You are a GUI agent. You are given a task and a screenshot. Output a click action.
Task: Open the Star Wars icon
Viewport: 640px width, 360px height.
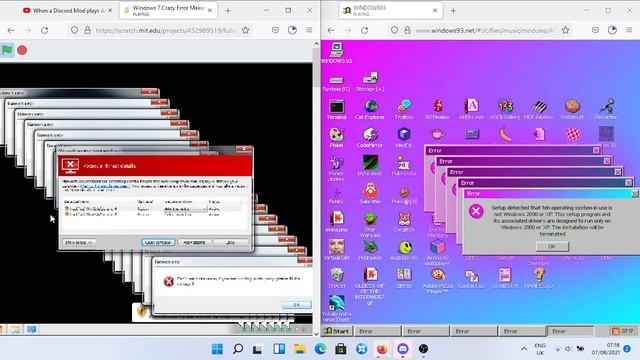(370, 224)
